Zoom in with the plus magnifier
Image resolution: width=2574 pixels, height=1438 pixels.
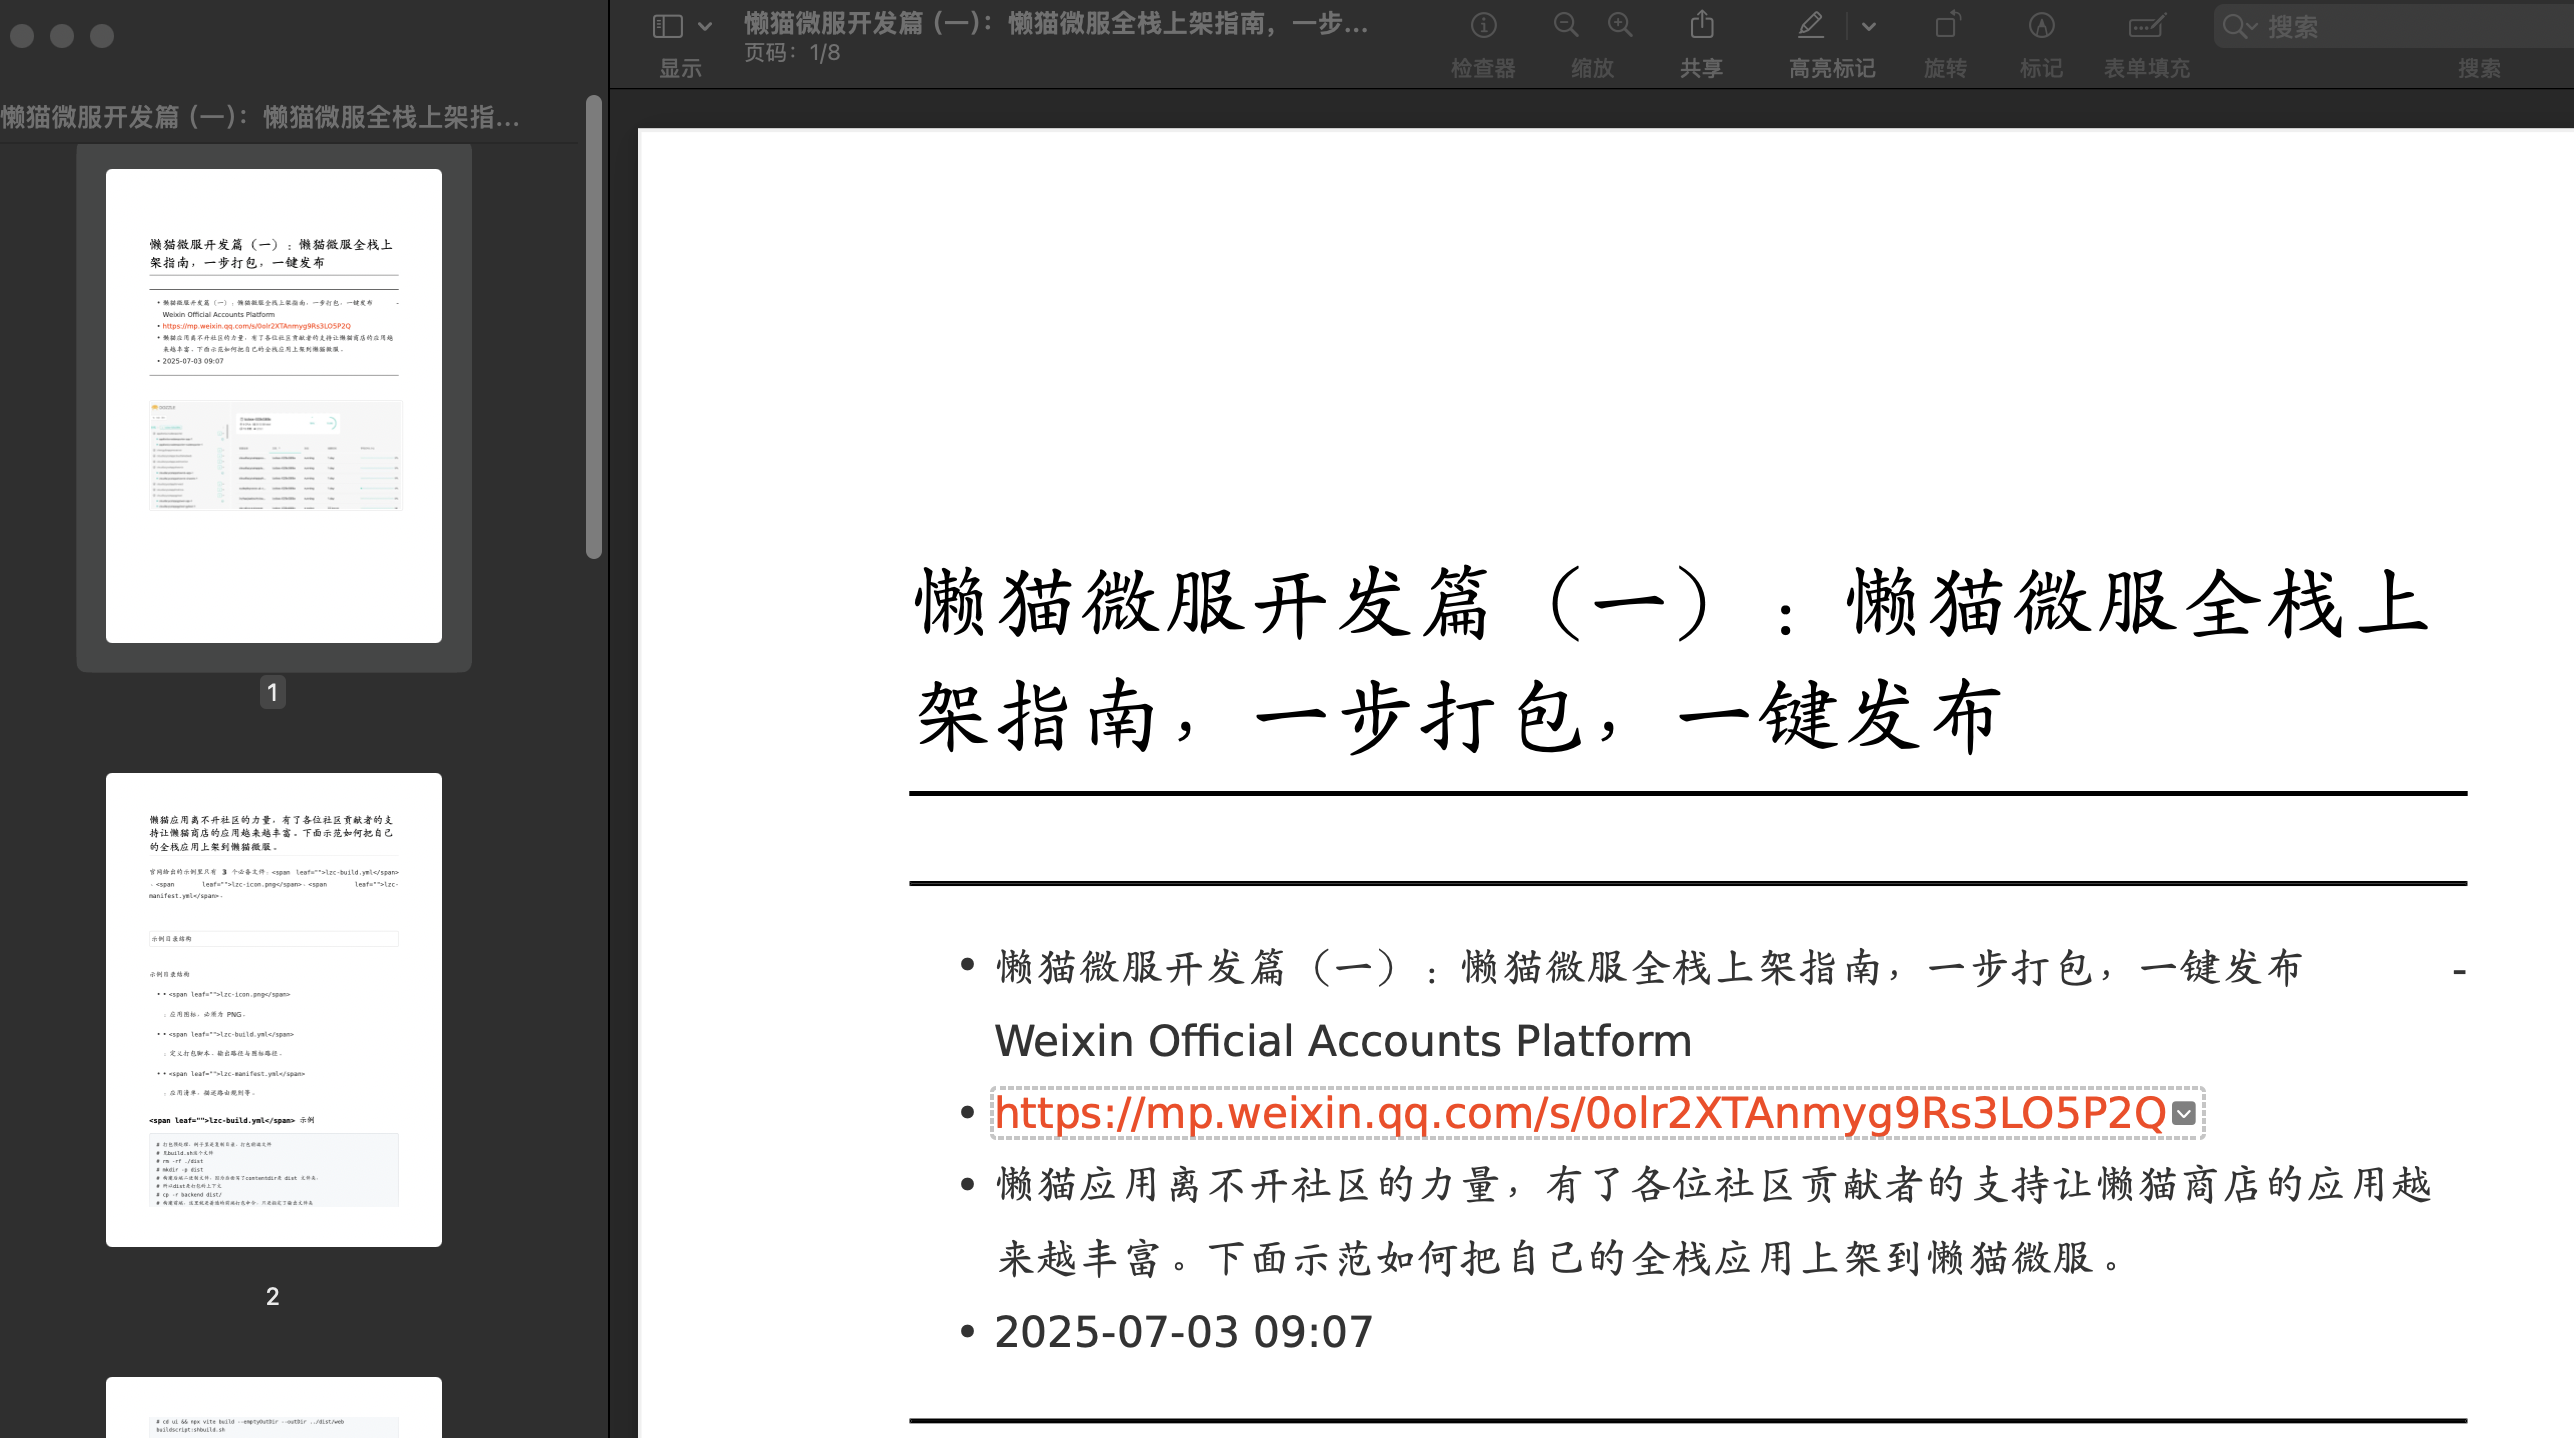click(1620, 25)
